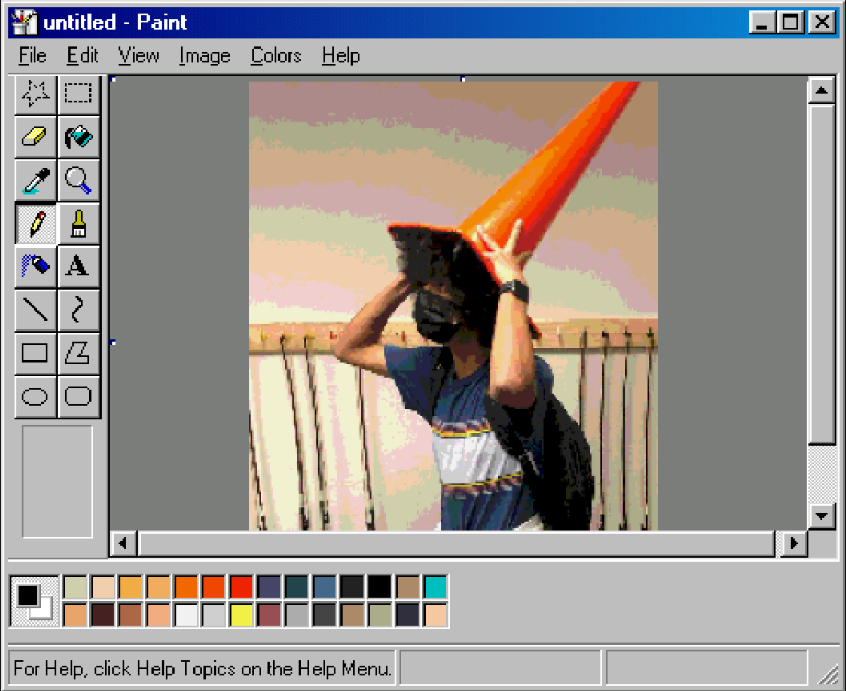Pick the Eraser tool
Screen dimensions: 846x691
tap(35, 137)
